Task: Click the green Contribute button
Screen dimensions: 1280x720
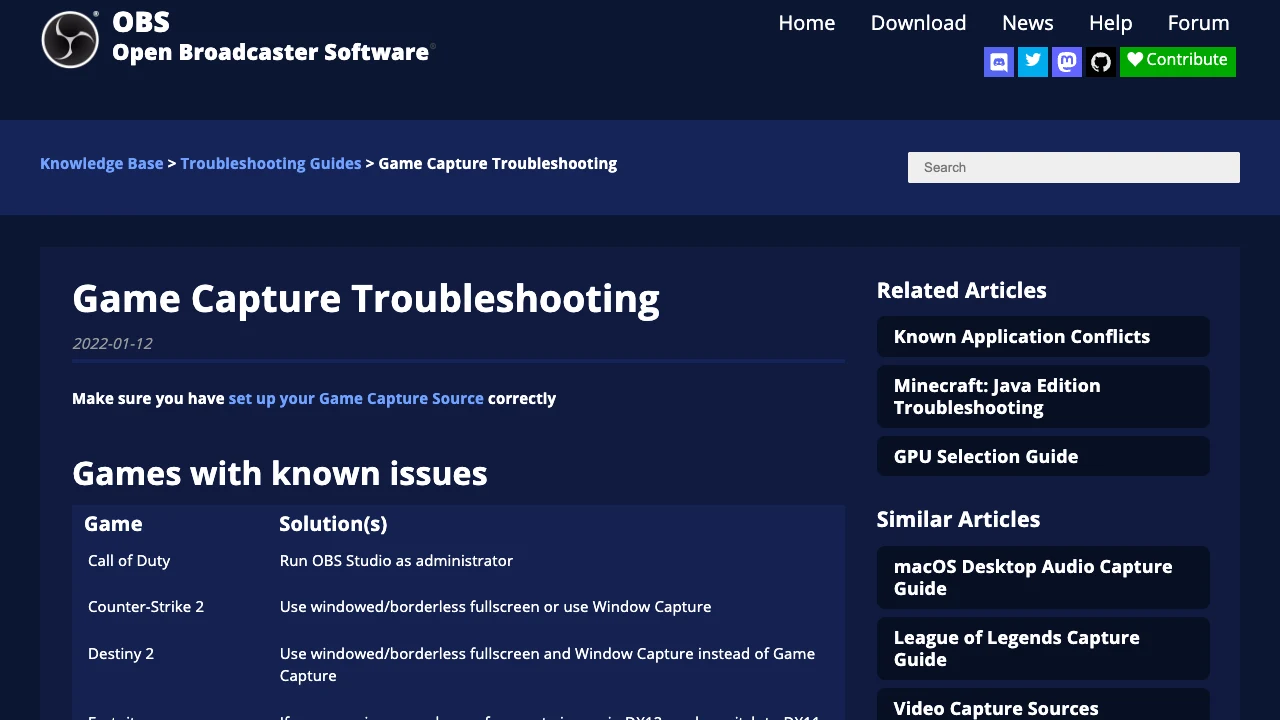Action: click(x=1178, y=61)
